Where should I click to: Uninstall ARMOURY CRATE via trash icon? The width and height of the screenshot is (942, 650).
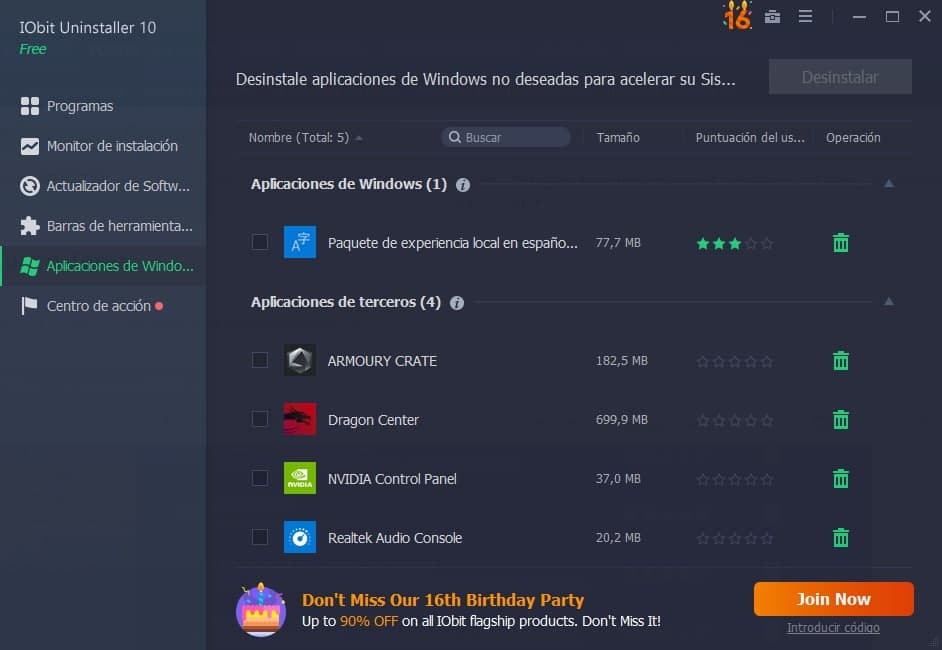[x=840, y=360]
